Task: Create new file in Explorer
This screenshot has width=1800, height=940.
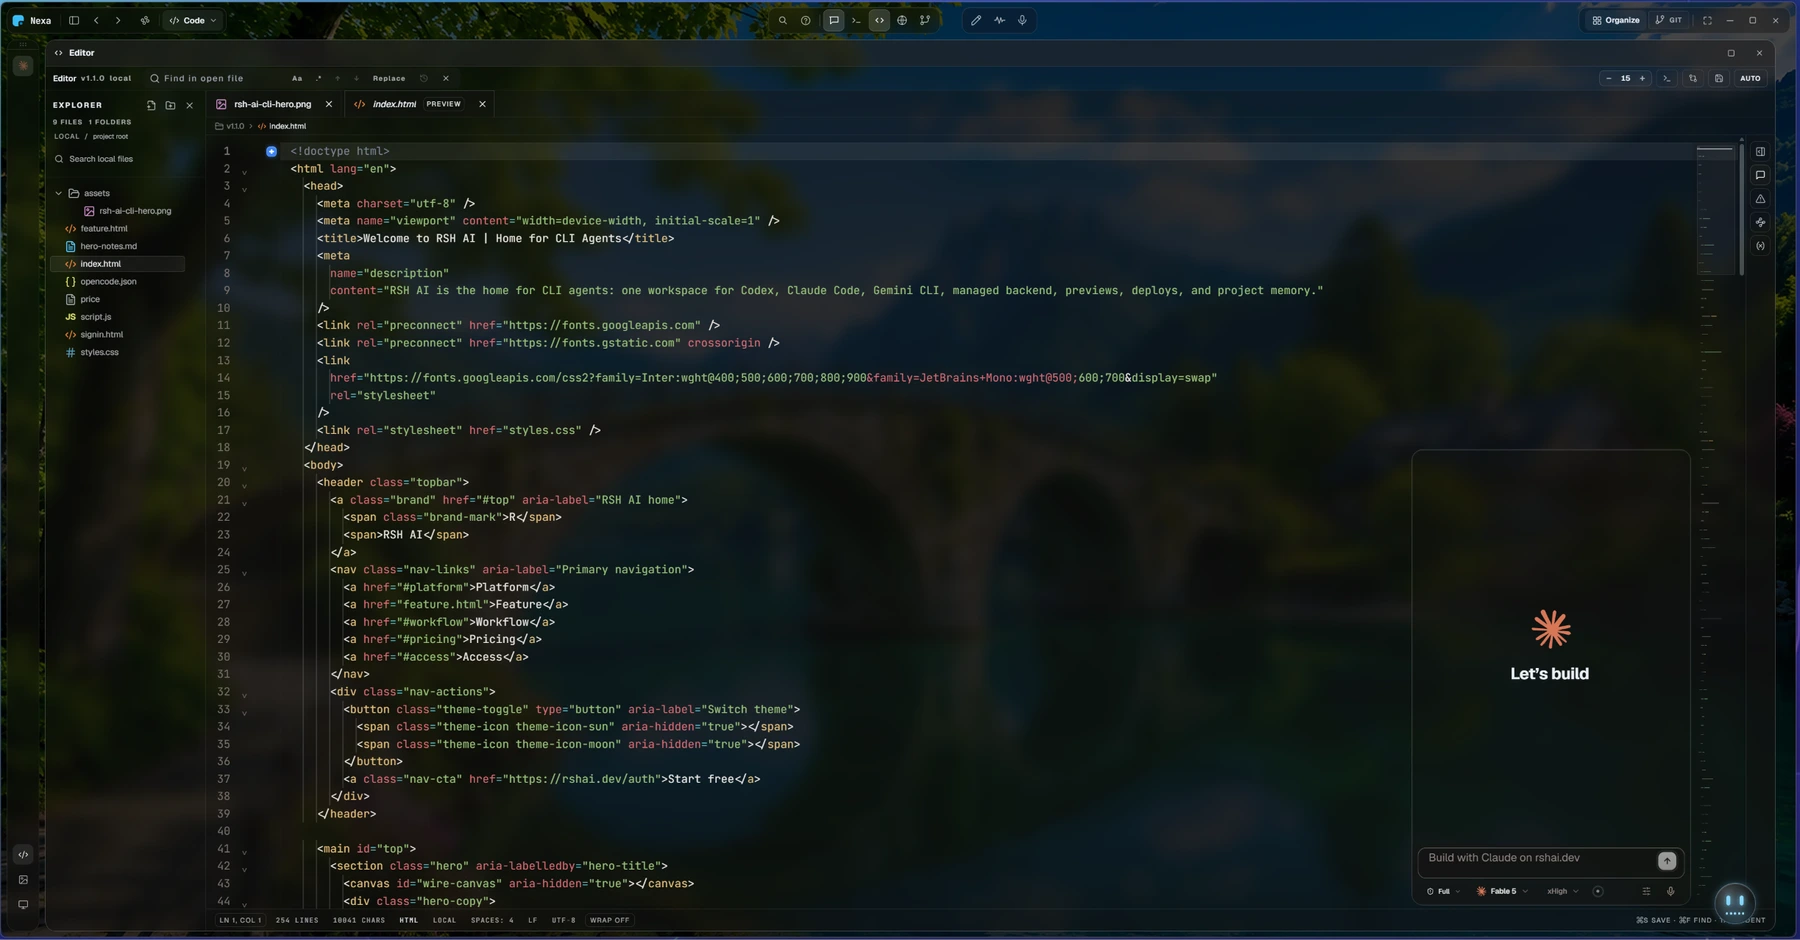Action: tap(151, 105)
